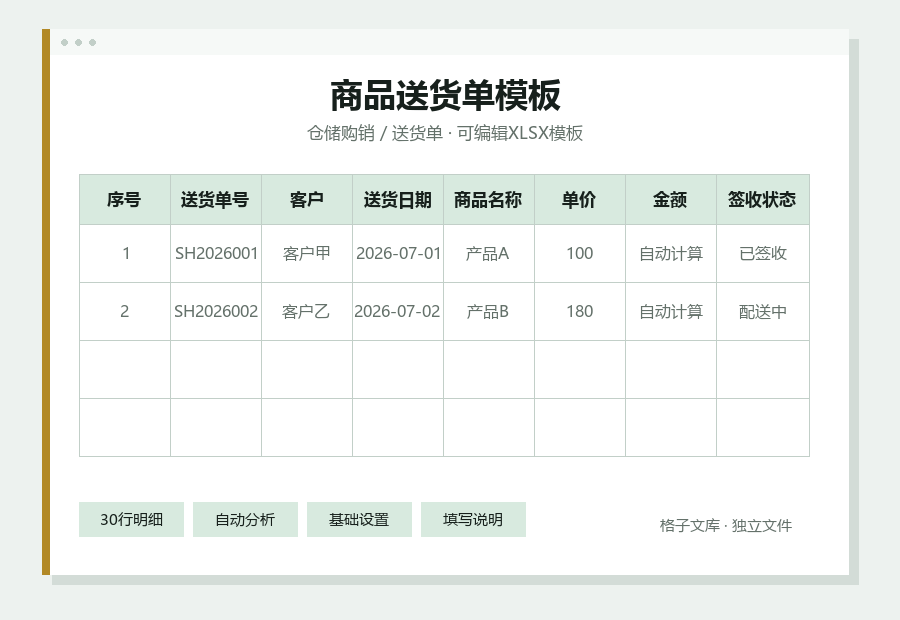Click serial number 1 cell
Viewport: 900px width, 620px height.
click(x=125, y=253)
